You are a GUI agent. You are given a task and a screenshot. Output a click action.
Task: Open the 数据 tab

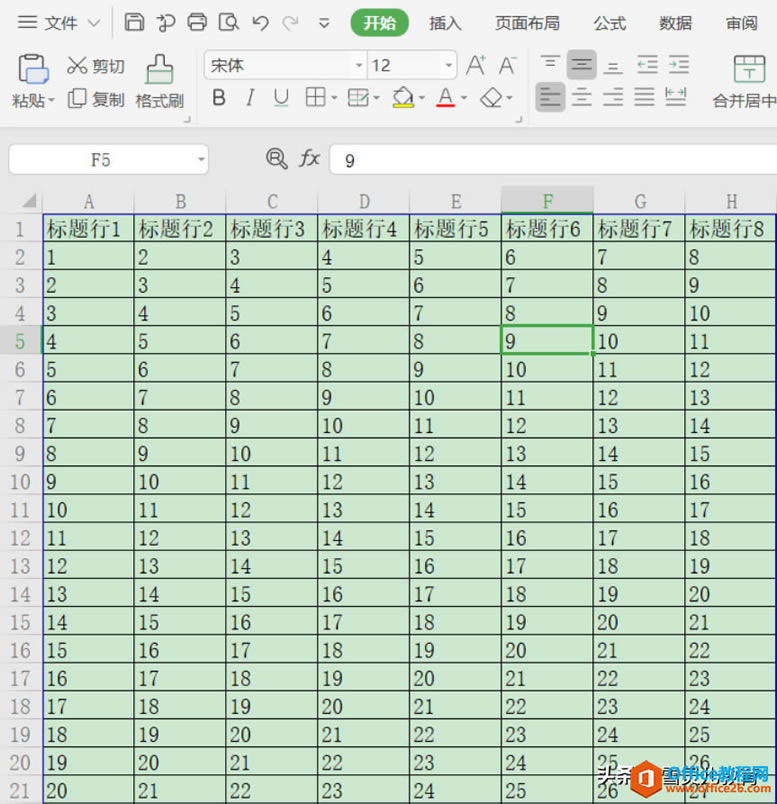coord(675,23)
